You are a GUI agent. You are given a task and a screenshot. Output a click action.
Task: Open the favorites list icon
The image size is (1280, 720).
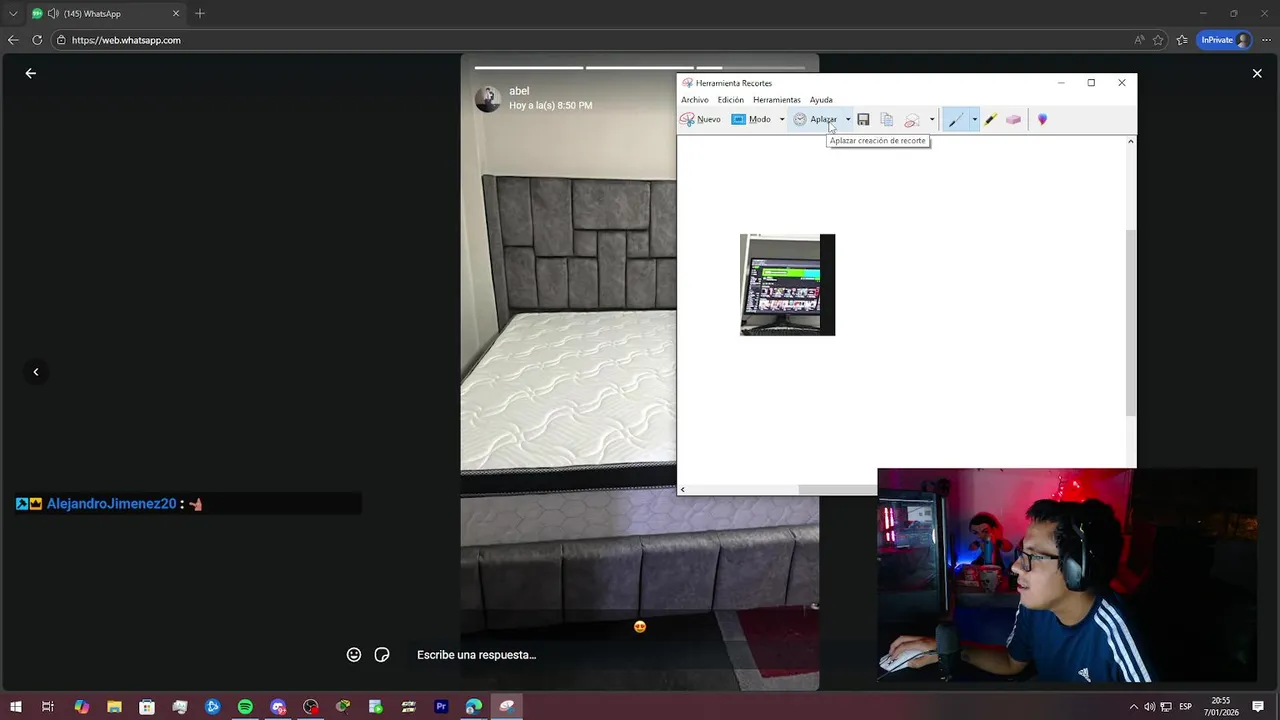click(1182, 40)
